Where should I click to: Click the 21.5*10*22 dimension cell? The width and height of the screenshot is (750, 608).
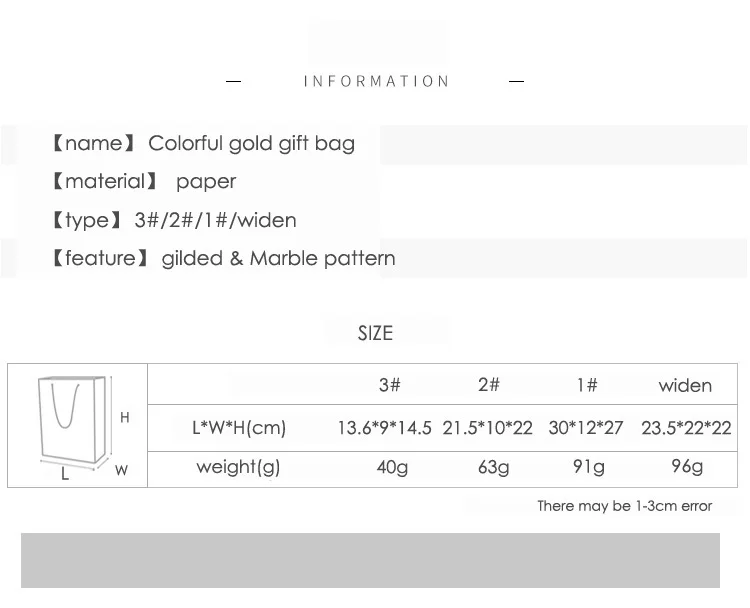487,428
